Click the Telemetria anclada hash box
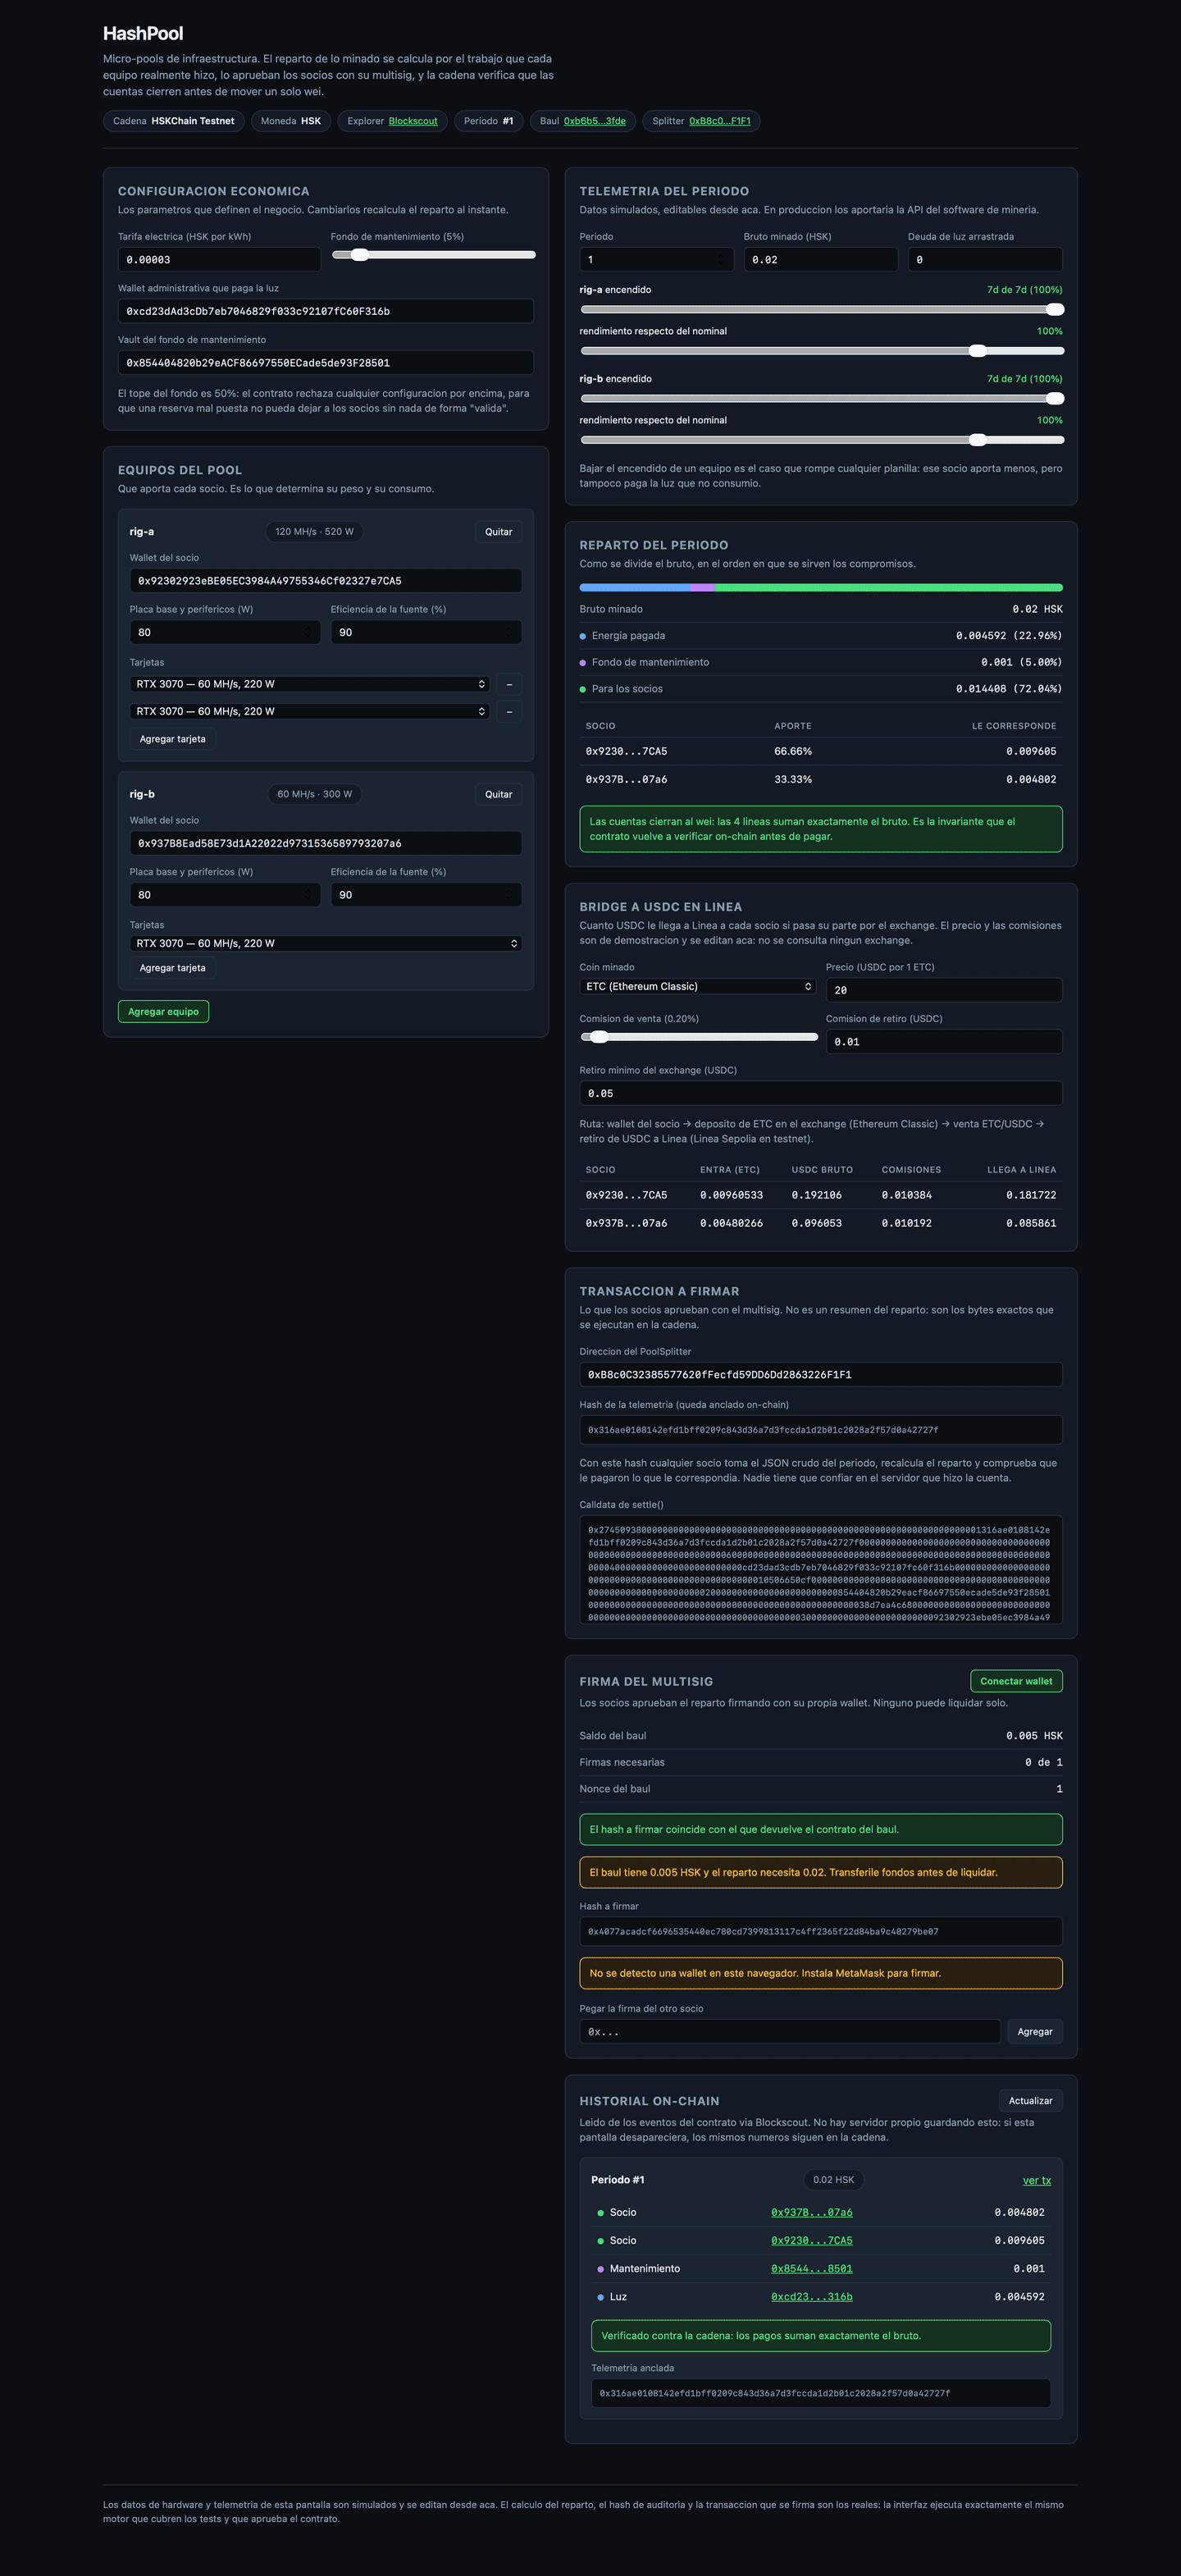Viewport: 1181px width, 2576px height. click(x=821, y=2393)
